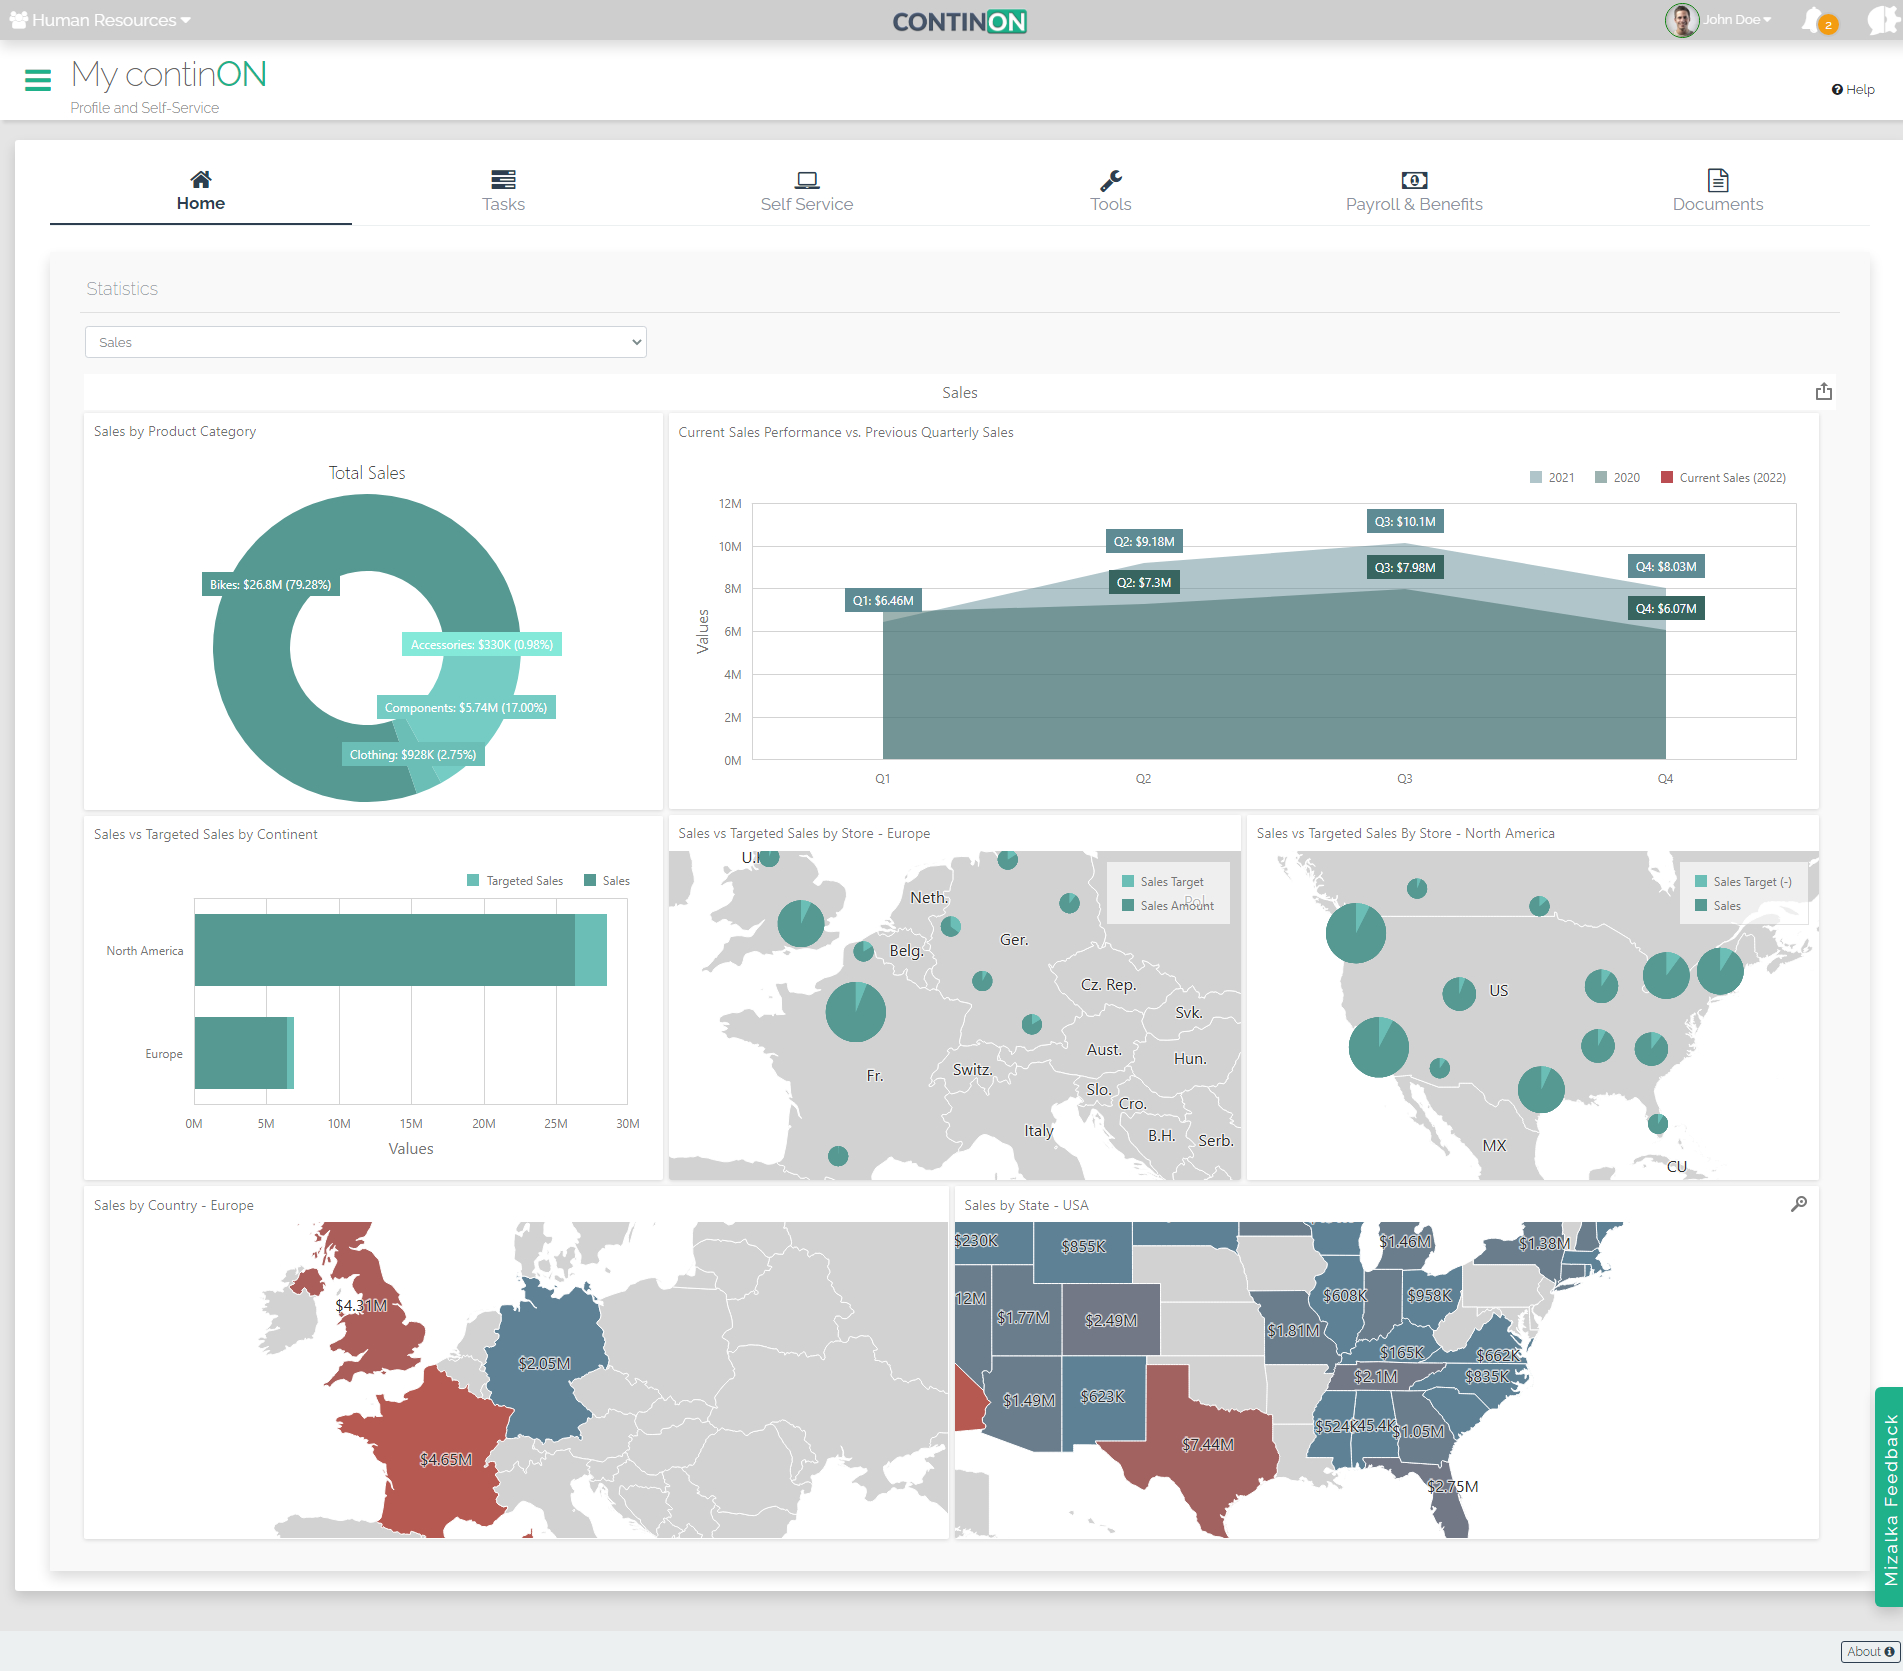Click the Help link

click(1853, 90)
